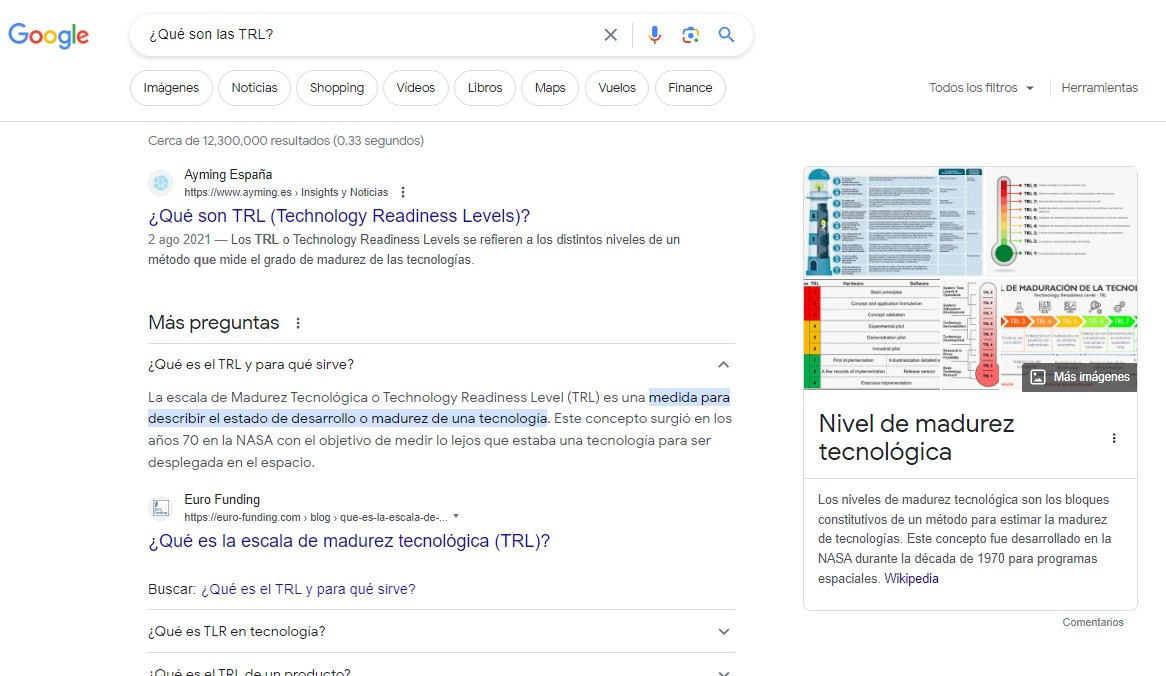Switch to Shopping filter
This screenshot has width=1166, height=676.
337,88
